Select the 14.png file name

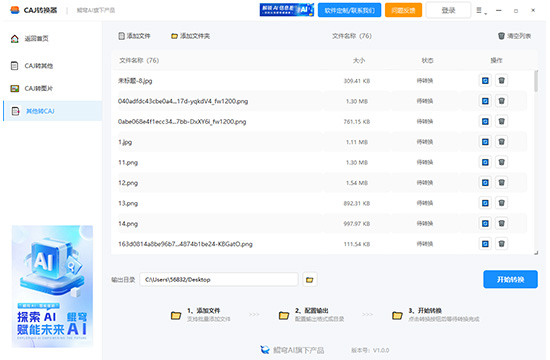[x=128, y=224]
